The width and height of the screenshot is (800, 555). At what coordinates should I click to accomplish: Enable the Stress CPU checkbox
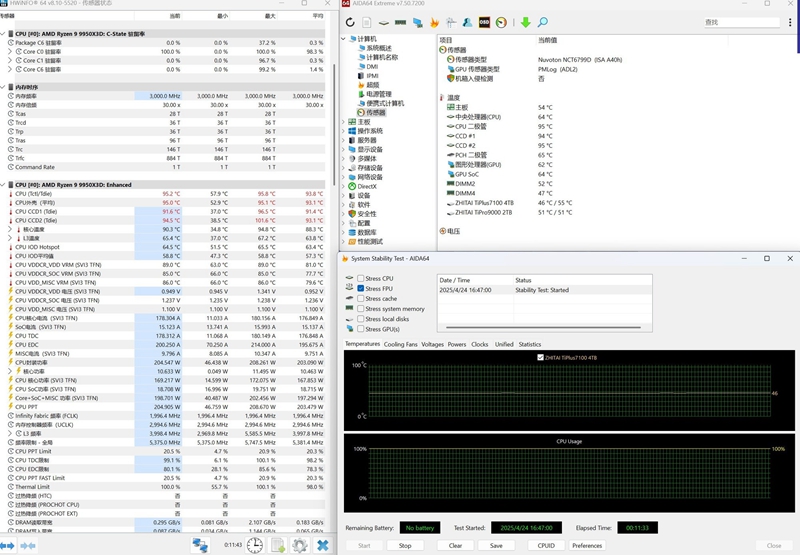(x=361, y=278)
